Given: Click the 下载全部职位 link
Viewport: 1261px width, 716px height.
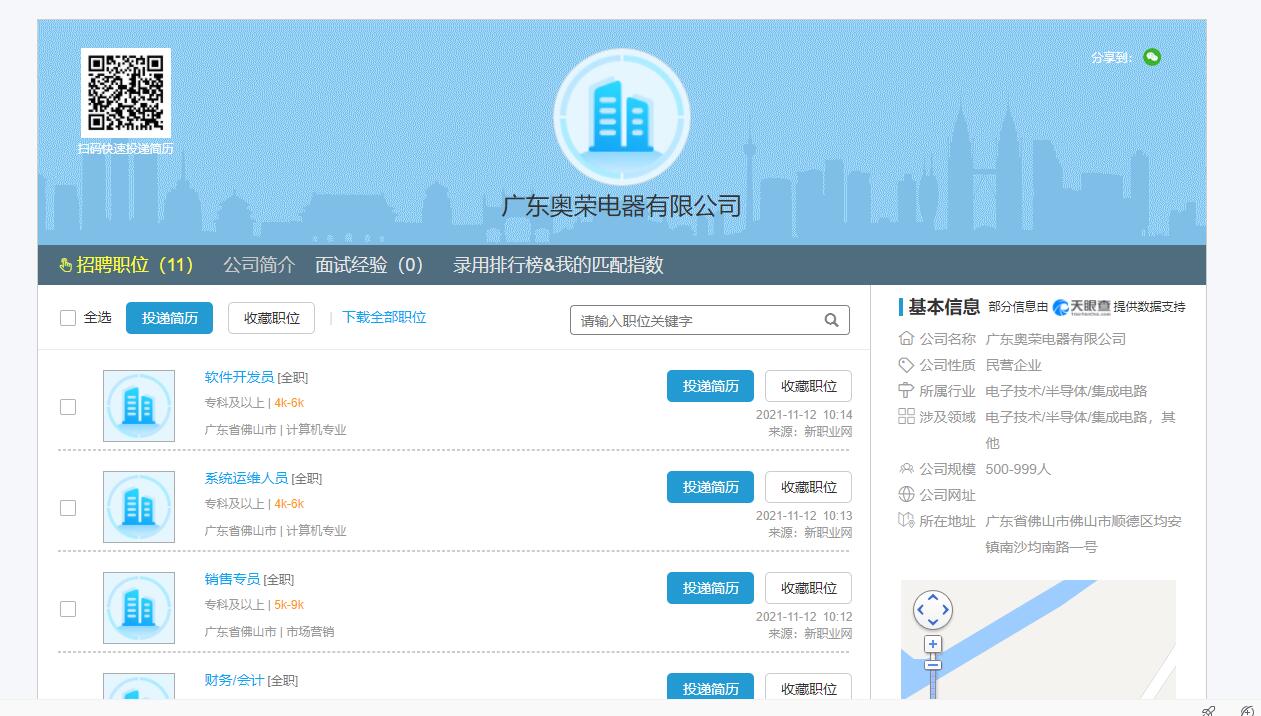Looking at the screenshot, I should [384, 317].
